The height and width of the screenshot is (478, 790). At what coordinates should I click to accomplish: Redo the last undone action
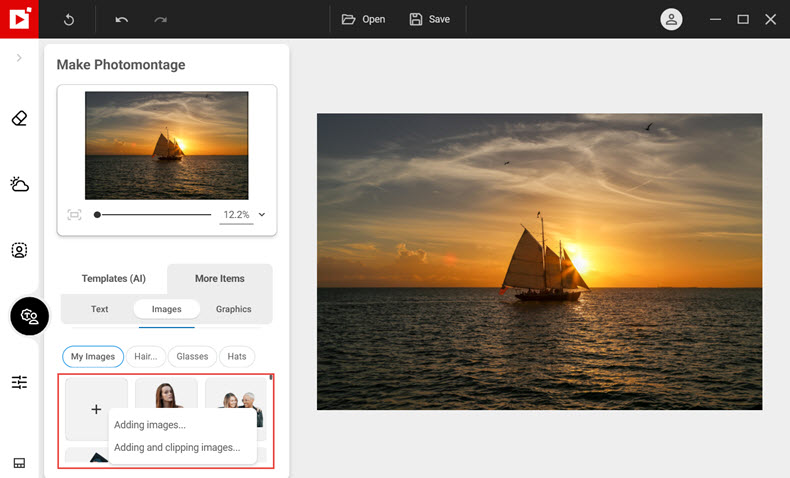coord(160,20)
